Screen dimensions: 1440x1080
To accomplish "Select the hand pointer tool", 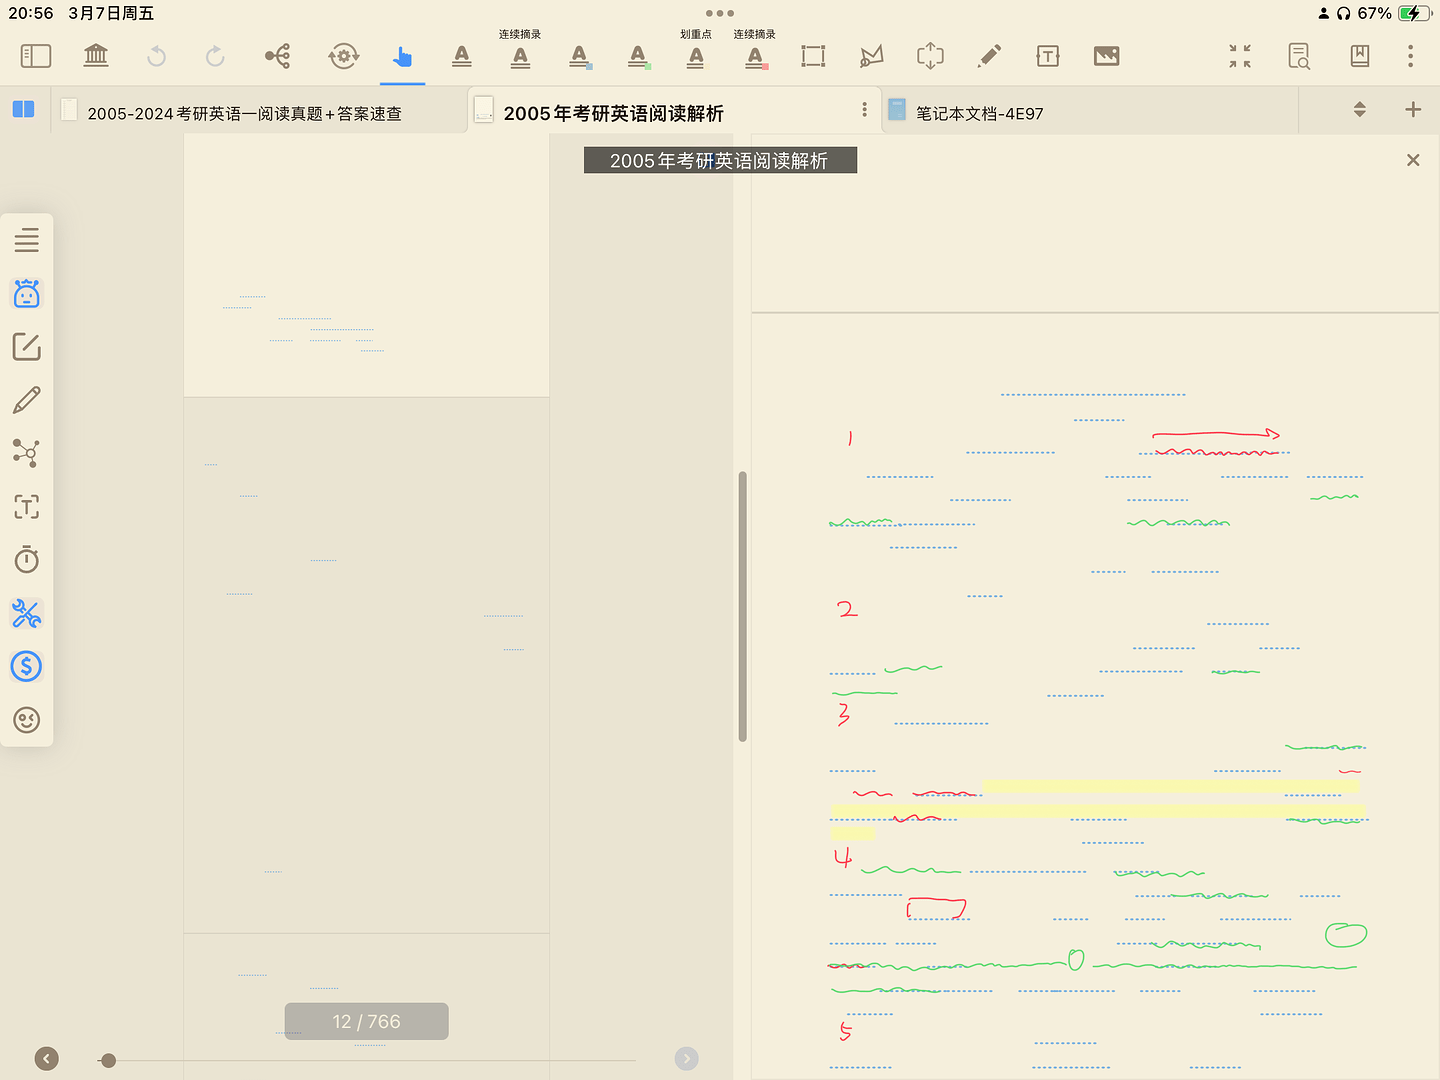I will tap(403, 57).
